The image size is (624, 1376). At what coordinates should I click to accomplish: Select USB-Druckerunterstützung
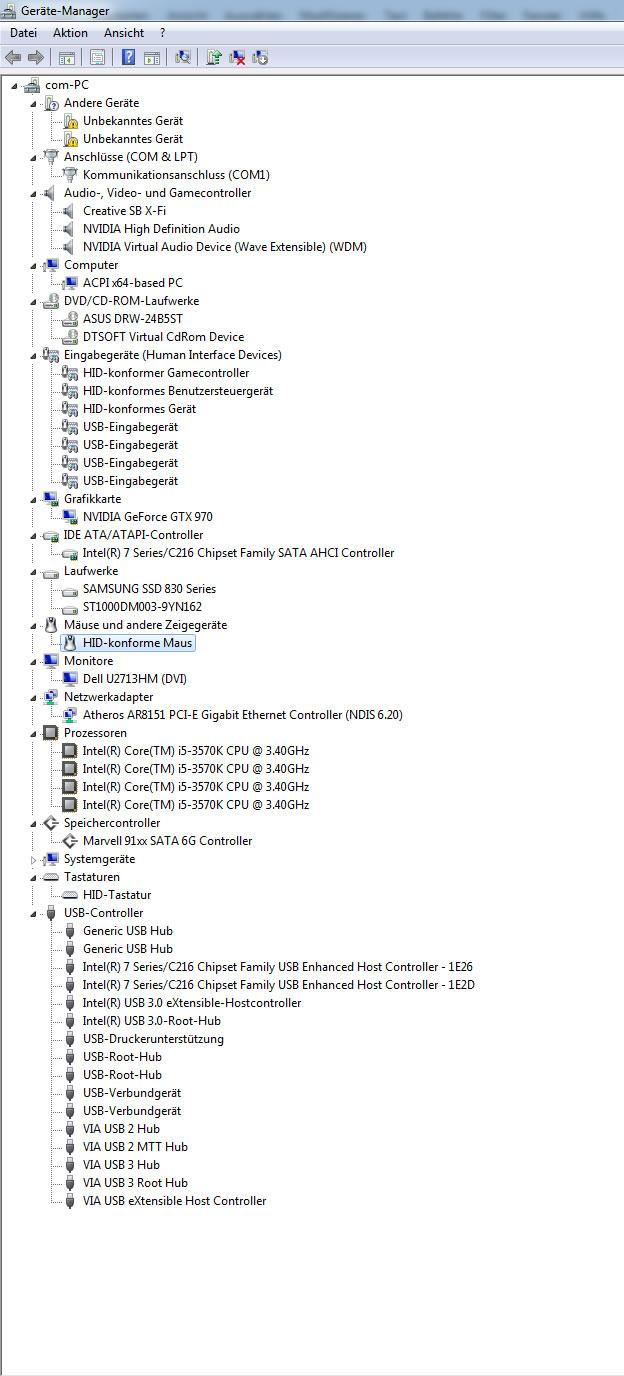(x=153, y=1039)
